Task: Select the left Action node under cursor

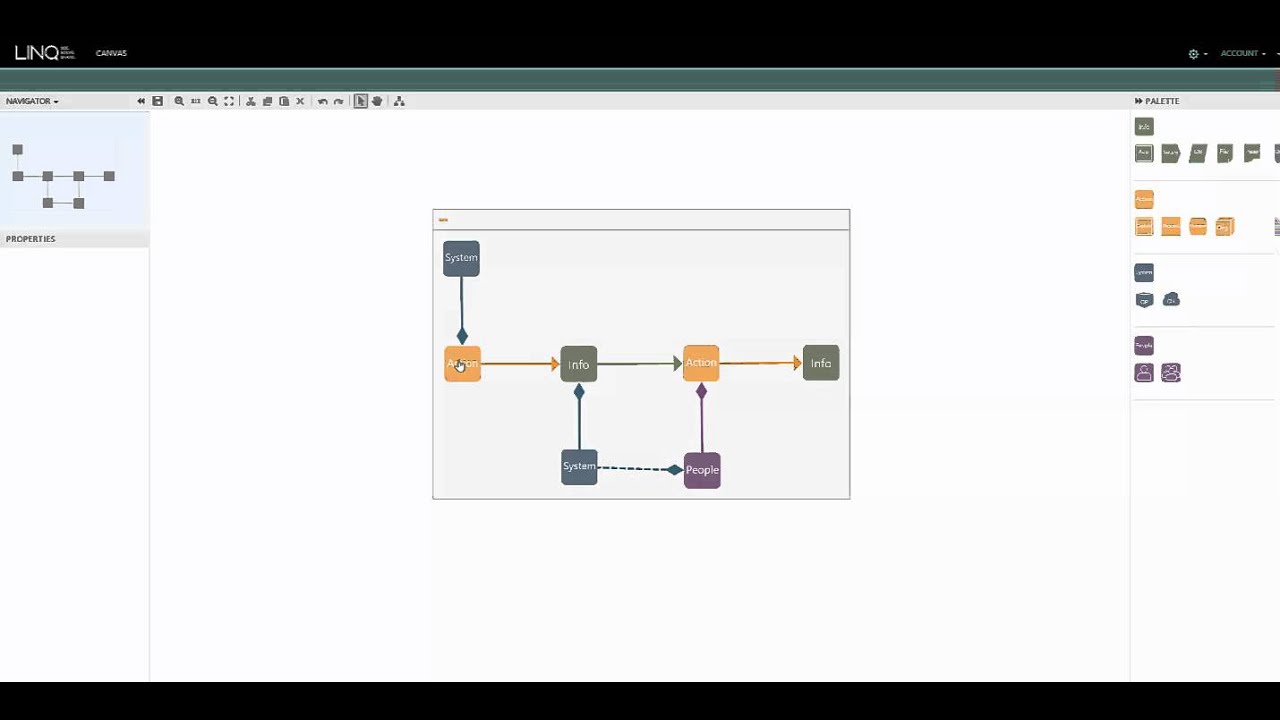Action: click(x=462, y=364)
